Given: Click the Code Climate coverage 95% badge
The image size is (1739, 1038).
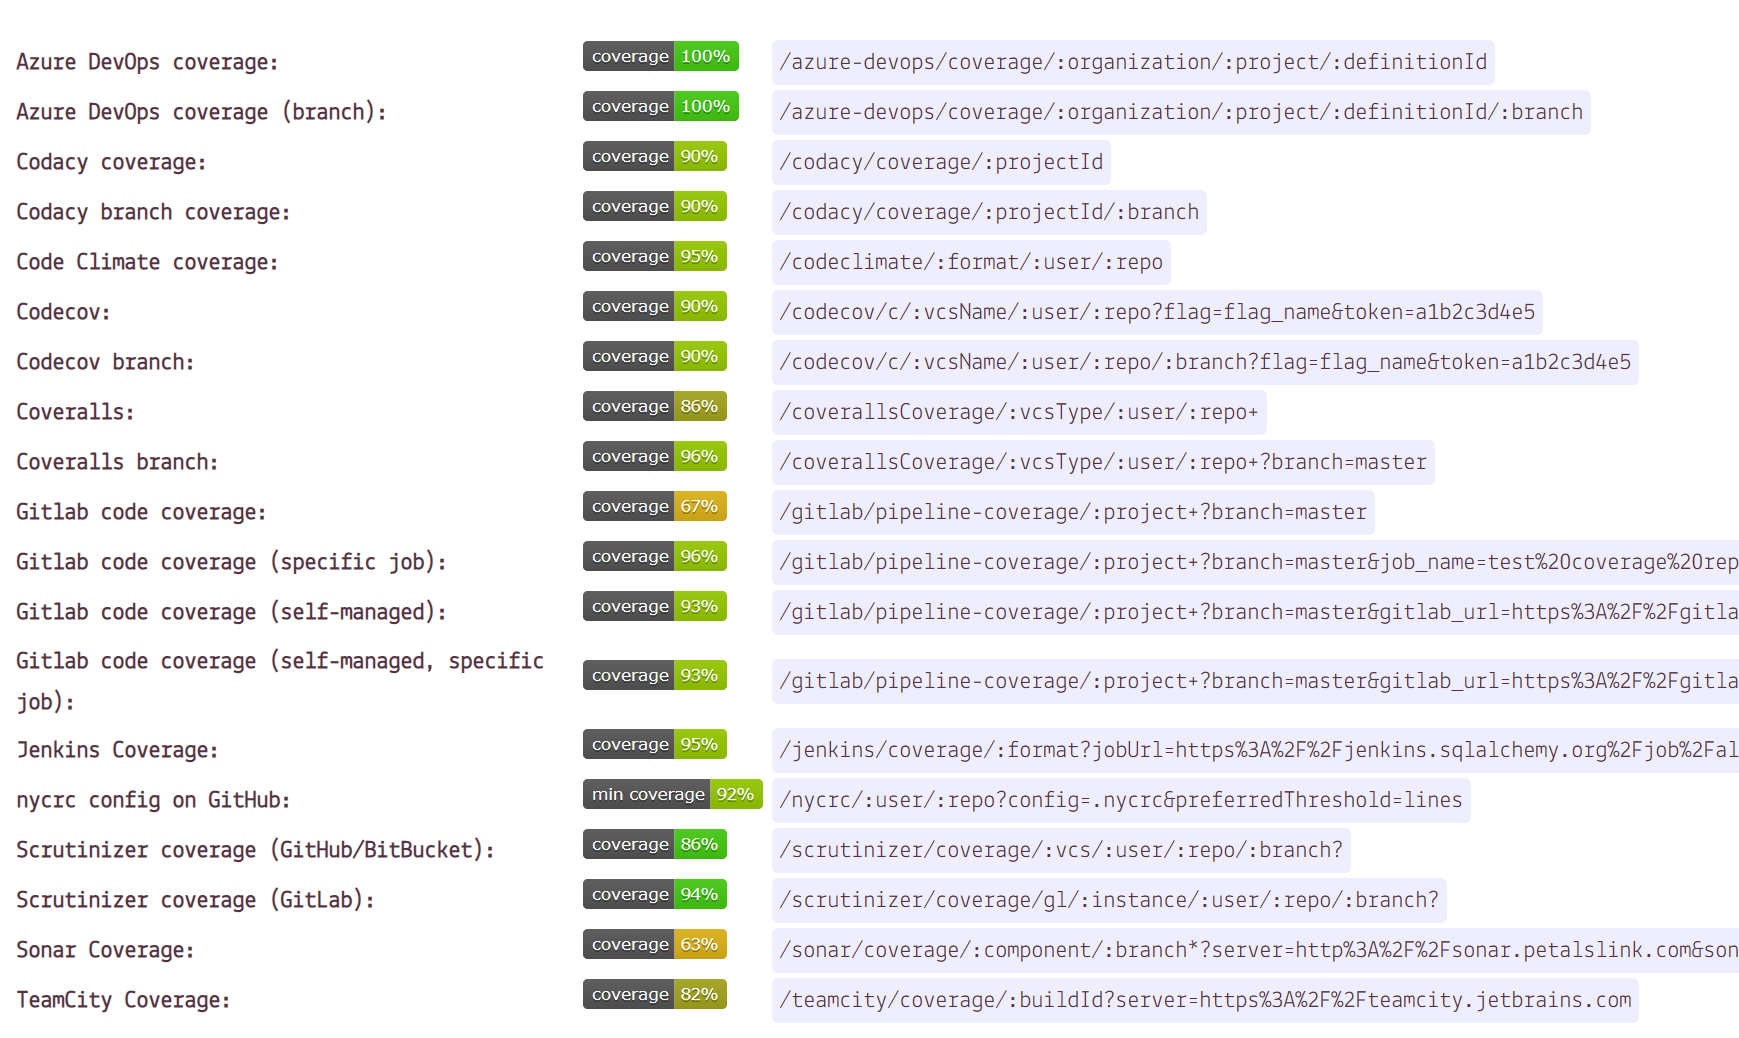Looking at the screenshot, I should point(655,256).
